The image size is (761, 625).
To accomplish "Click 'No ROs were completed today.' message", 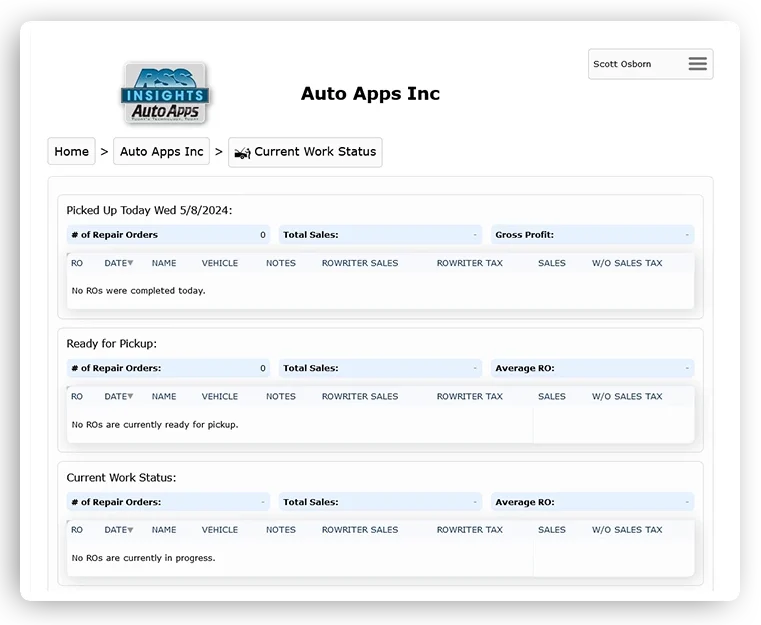I will click(138, 291).
